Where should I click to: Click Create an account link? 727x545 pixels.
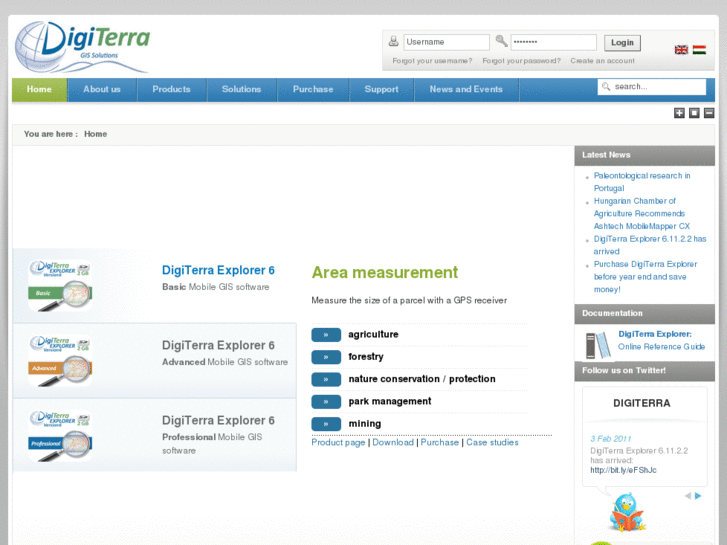click(x=602, y=61)
